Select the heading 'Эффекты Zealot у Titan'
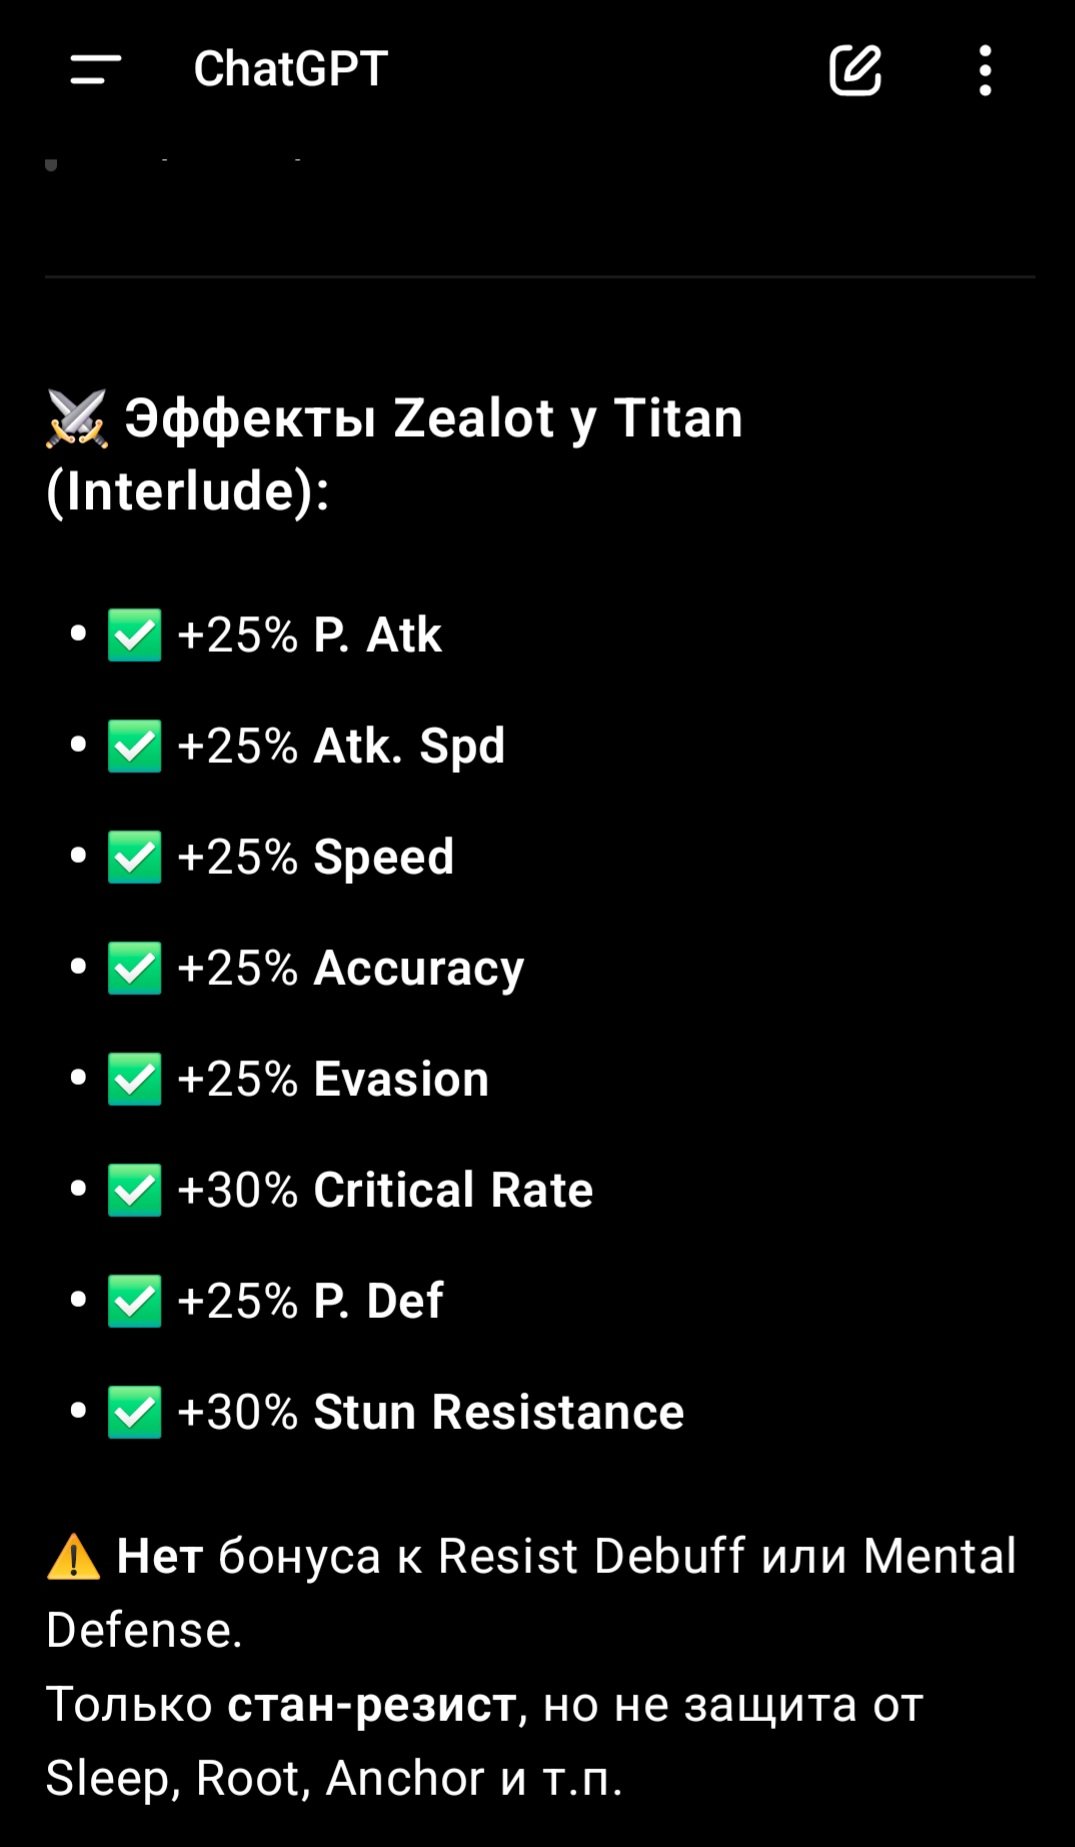1075x1847 pixels. point(432,418)
